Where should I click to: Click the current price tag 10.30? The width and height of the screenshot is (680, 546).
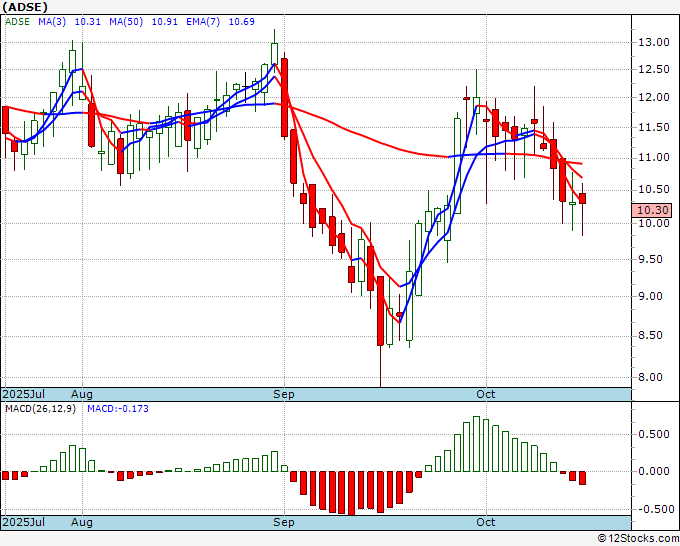(653, 210)
